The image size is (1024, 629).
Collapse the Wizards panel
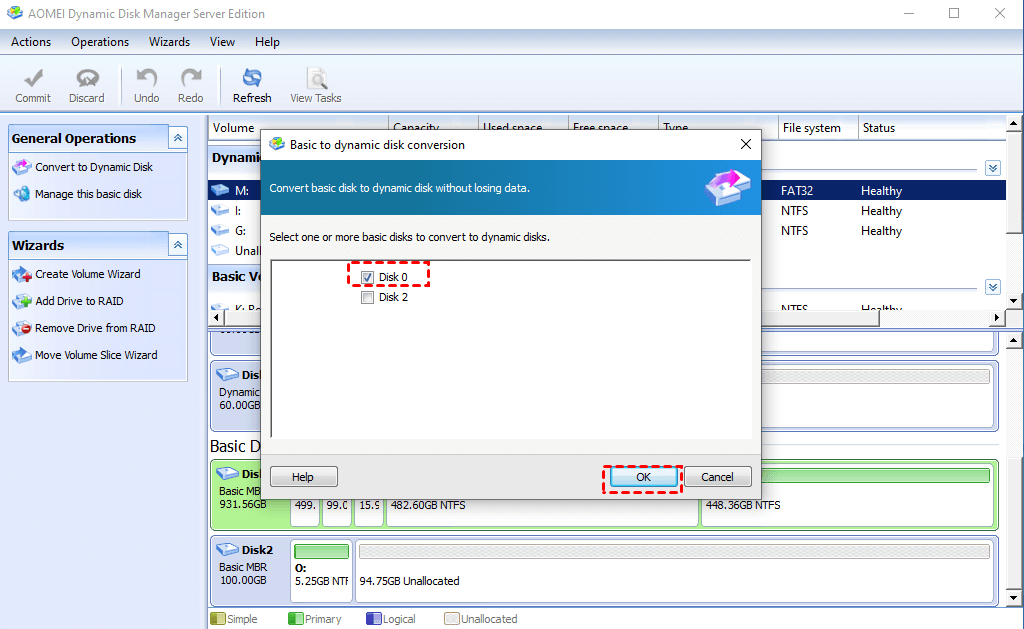point(178,245)
